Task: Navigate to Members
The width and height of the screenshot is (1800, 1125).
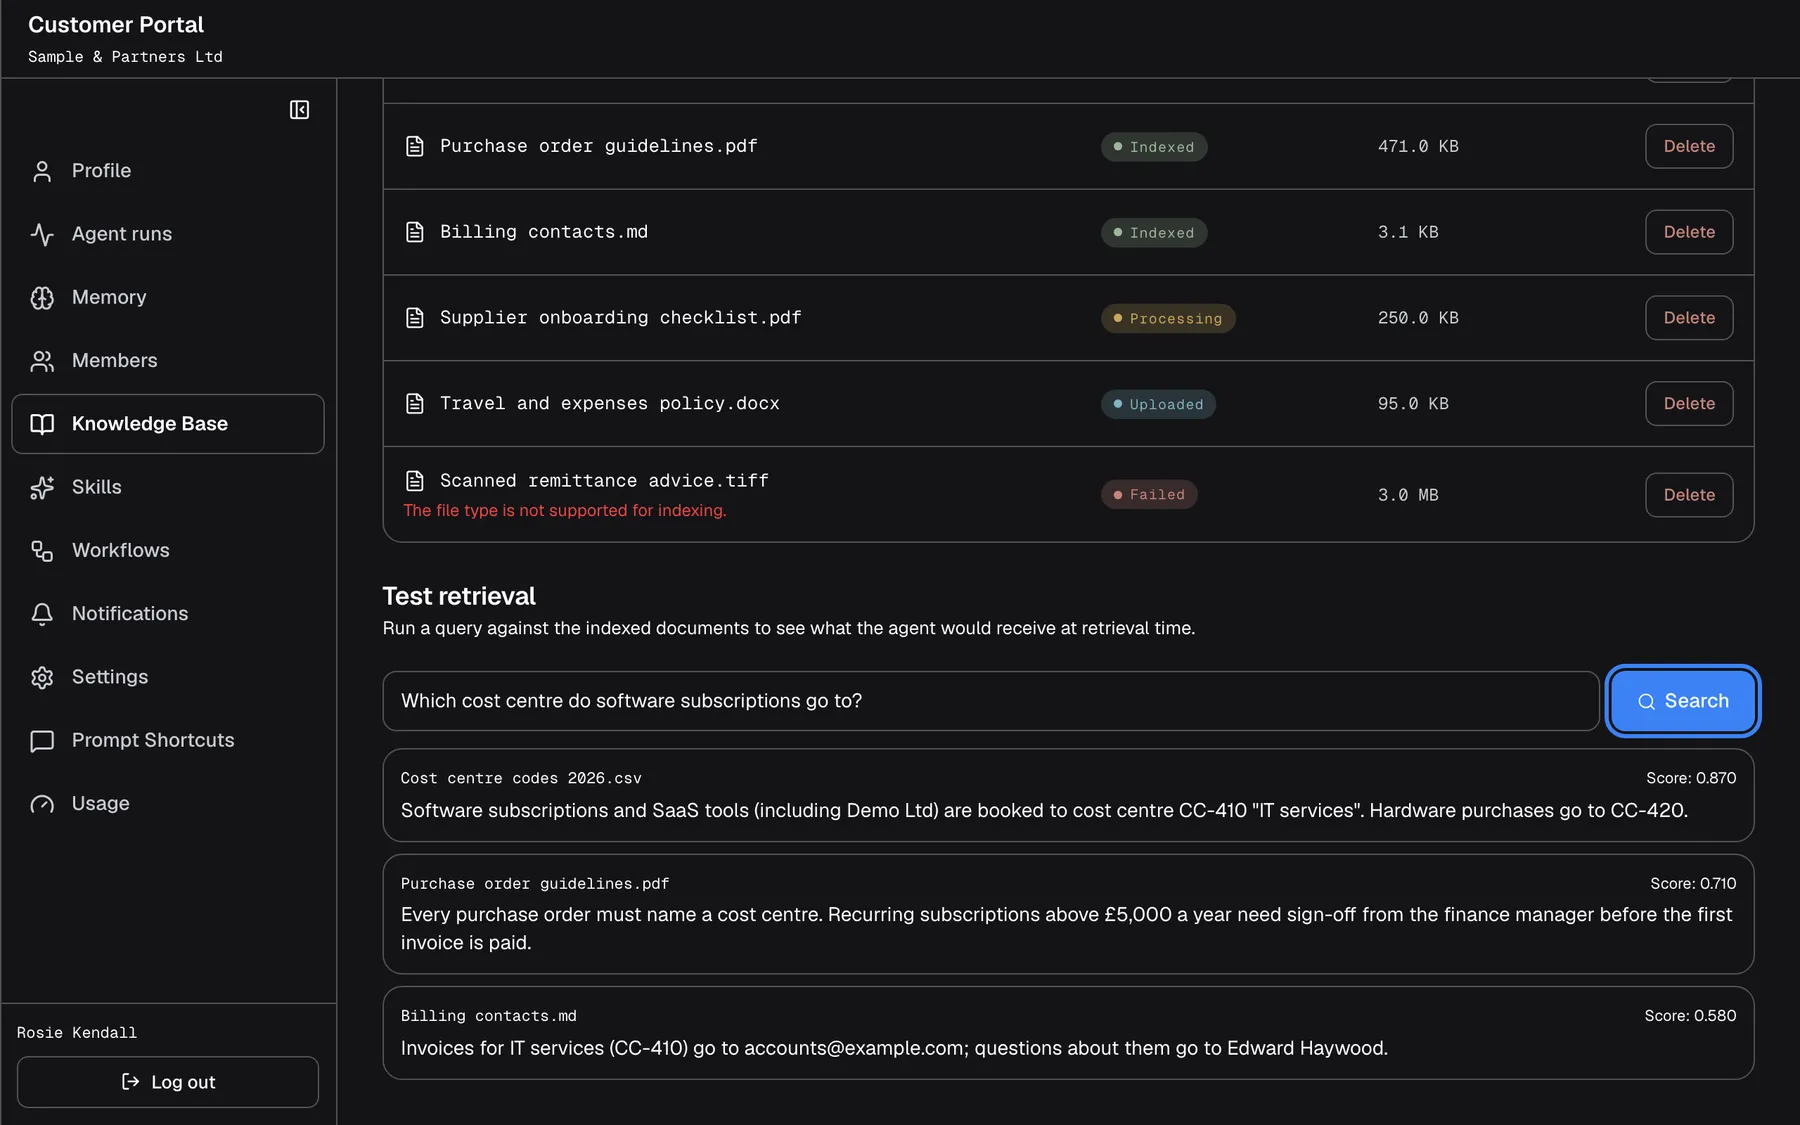Action: click(x=168, y=361)
